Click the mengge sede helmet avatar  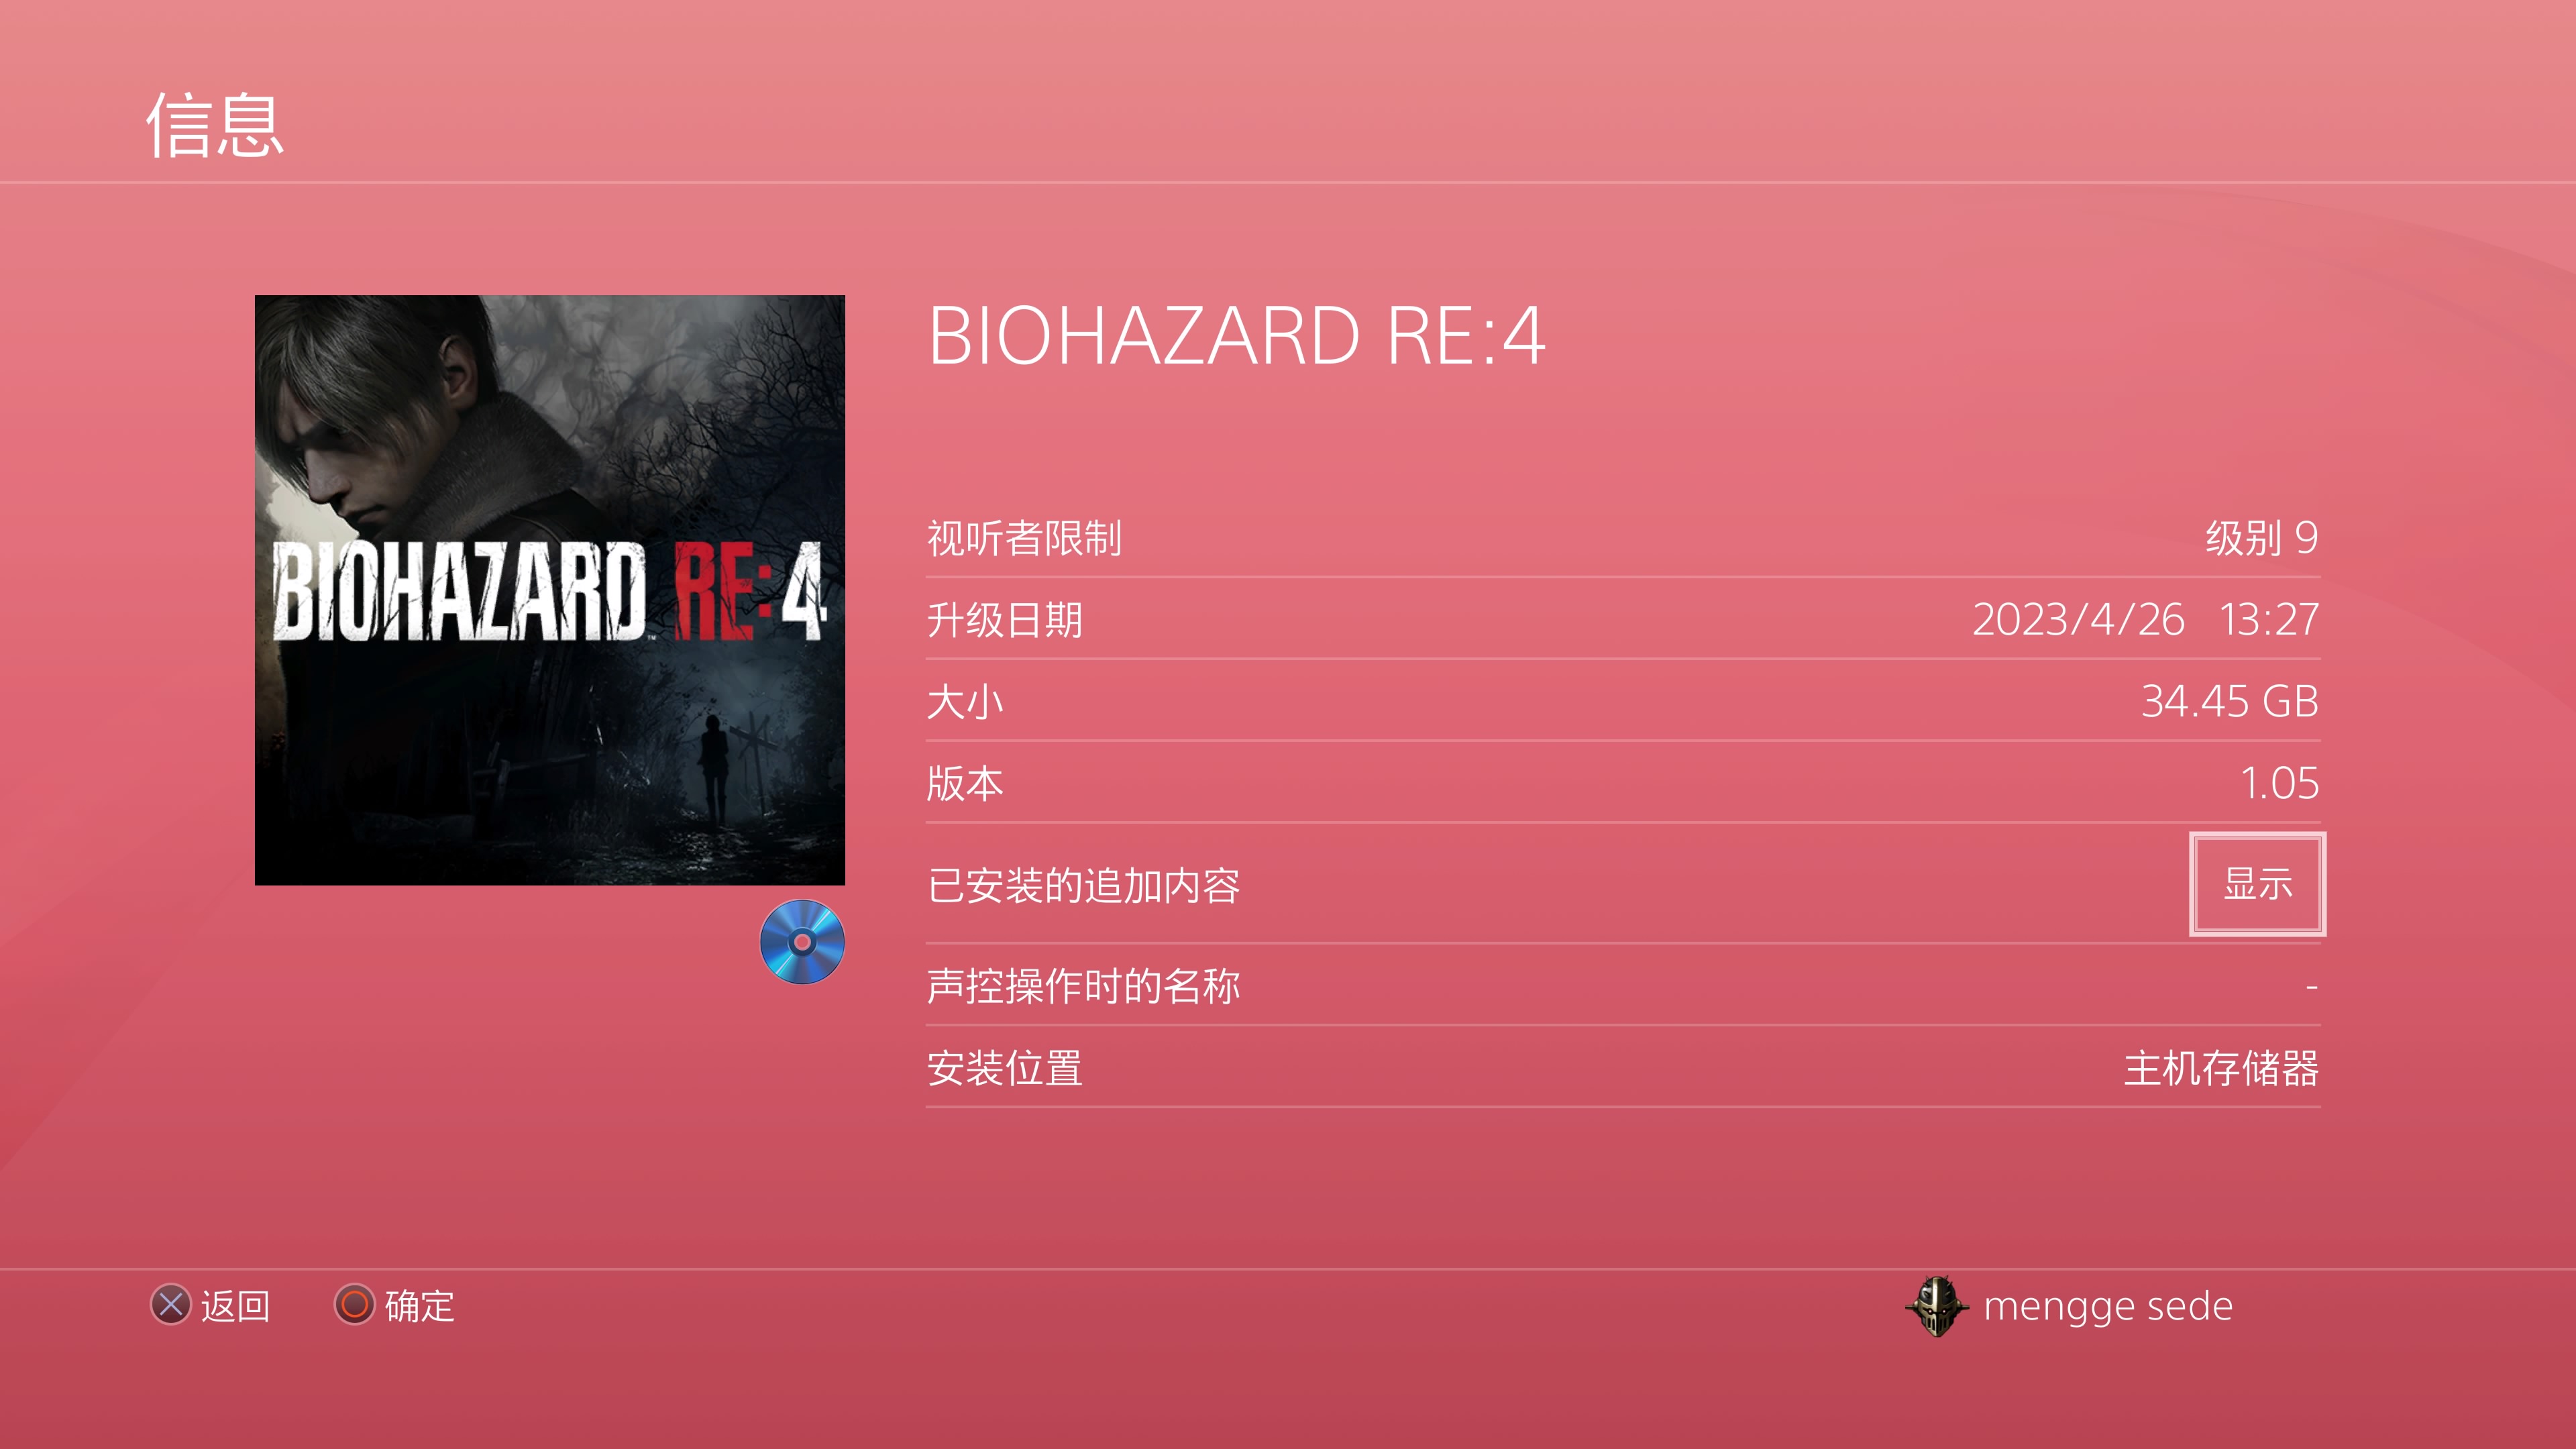(x=1937, y=1305)
